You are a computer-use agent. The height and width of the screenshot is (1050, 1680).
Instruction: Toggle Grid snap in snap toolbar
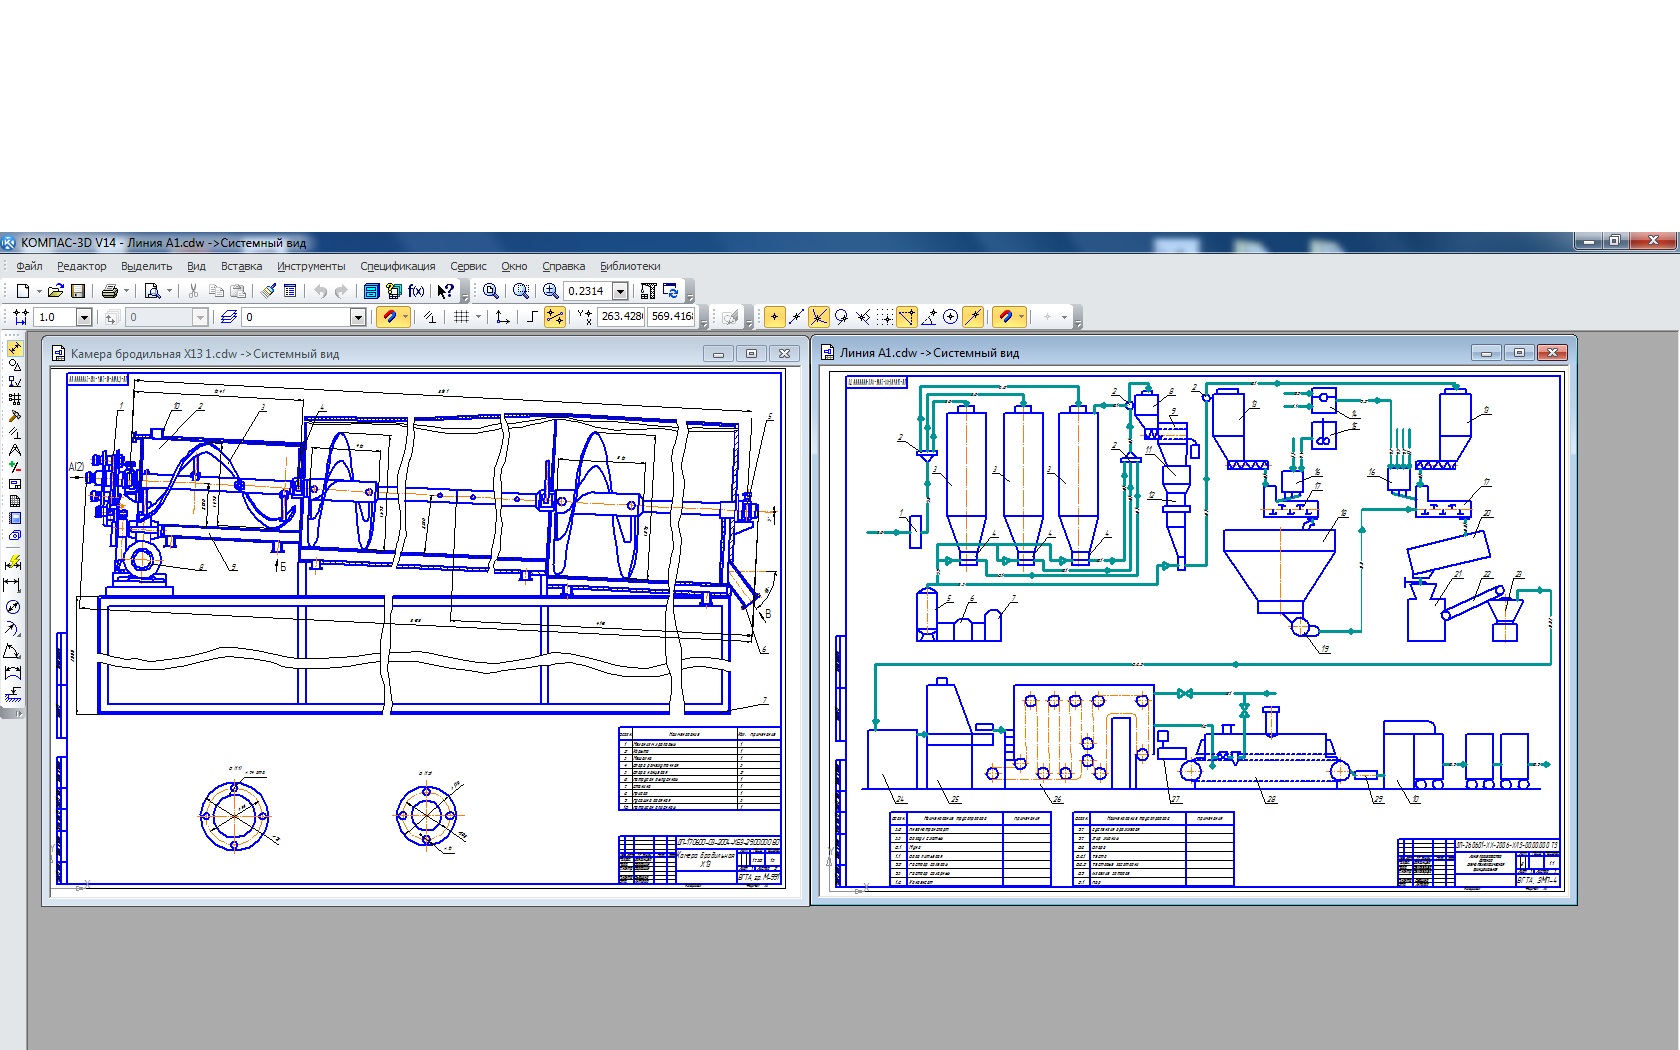pos(885,317)
